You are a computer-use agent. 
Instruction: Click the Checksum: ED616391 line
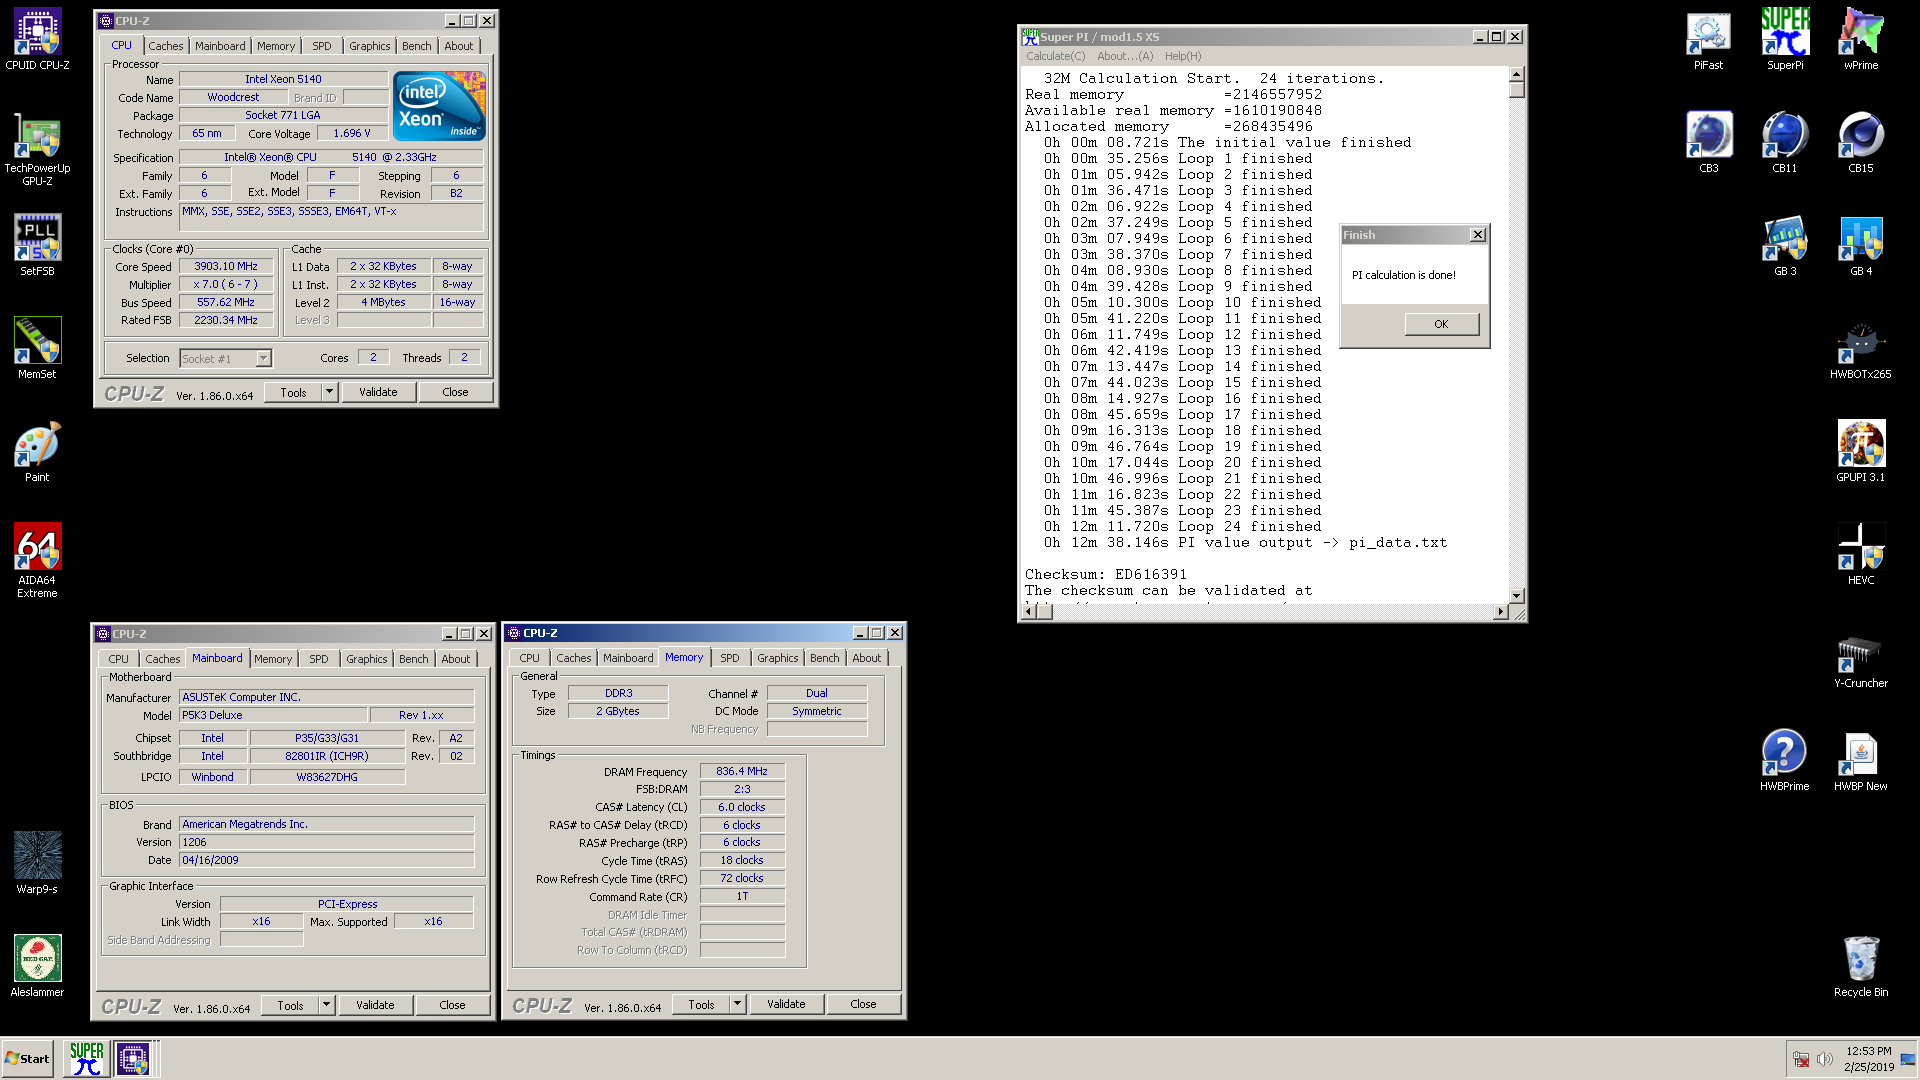tap(1105, 575)
